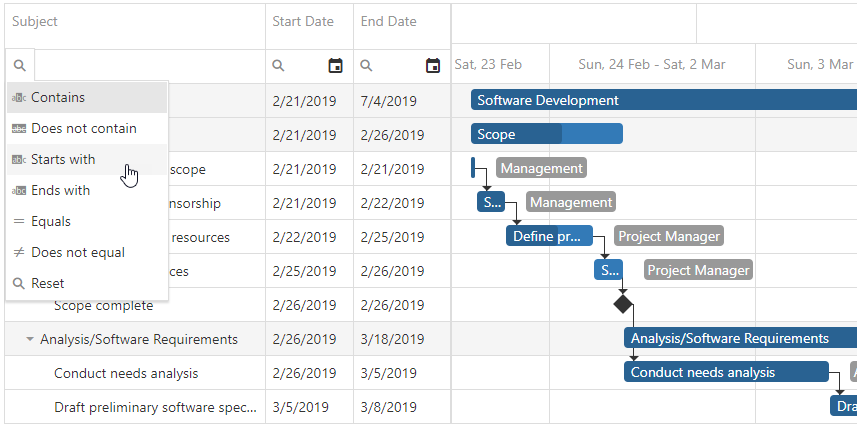Sort by the End Date column header
The width and height of the screenshot is (857, 427).
pos(389,22)
